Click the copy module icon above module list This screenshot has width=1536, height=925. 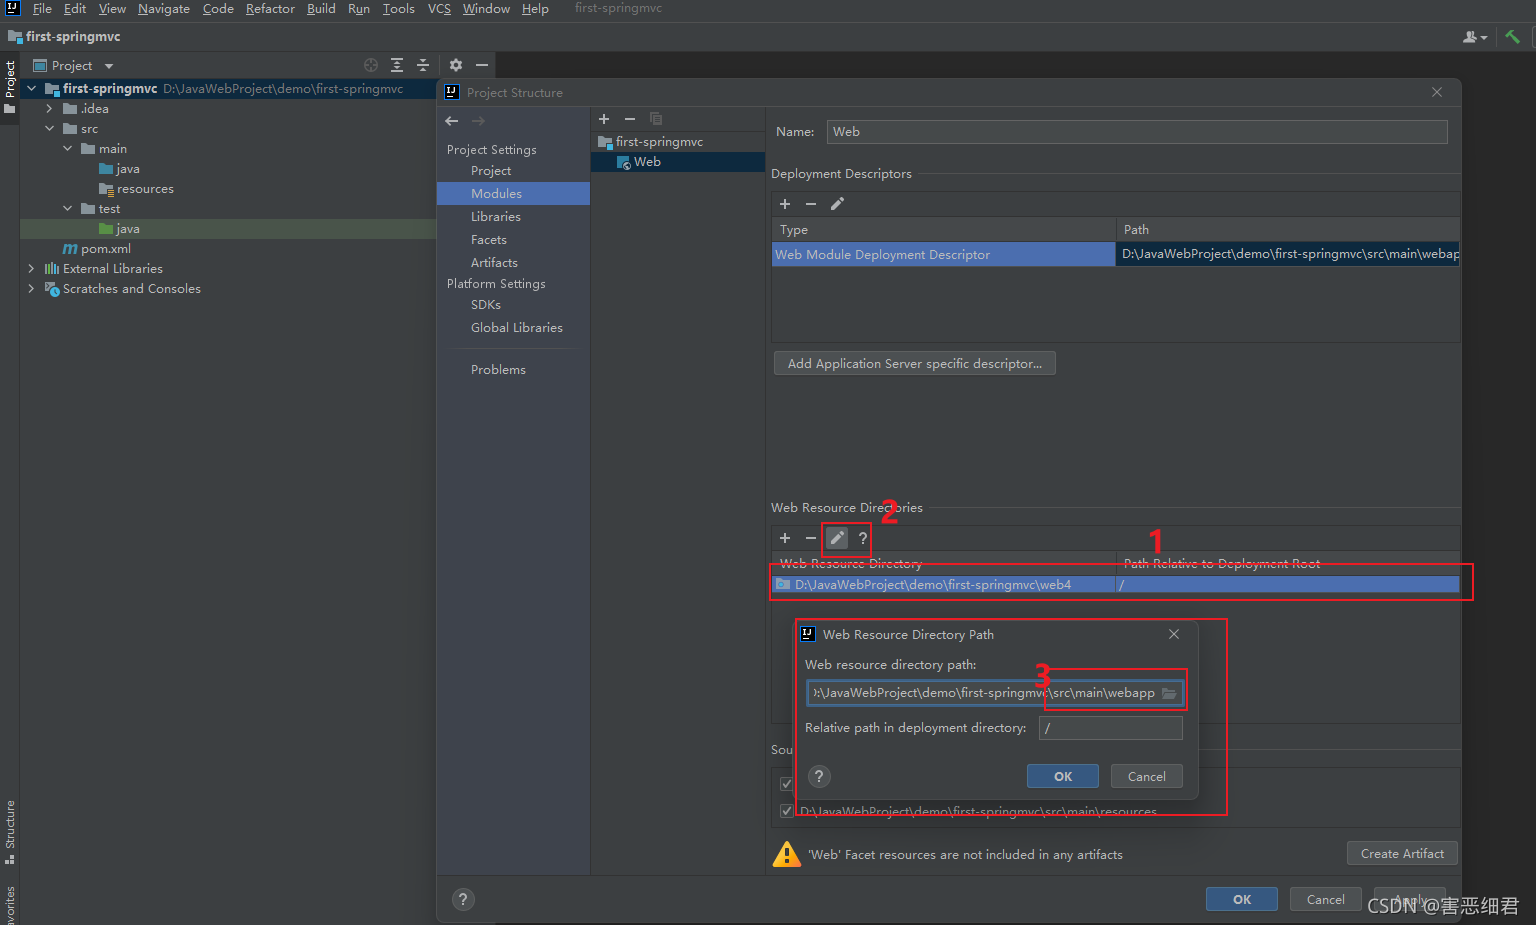click(656, 119)
